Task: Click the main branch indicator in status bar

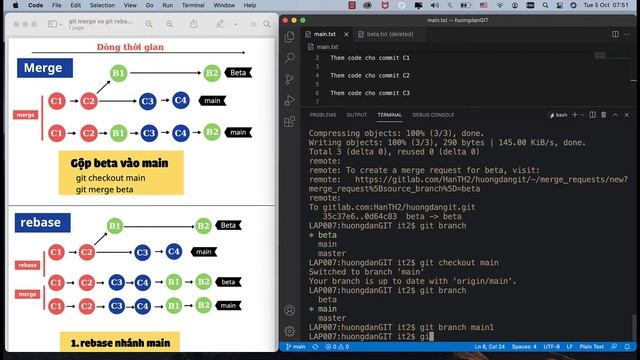Action: pos(296,347)
